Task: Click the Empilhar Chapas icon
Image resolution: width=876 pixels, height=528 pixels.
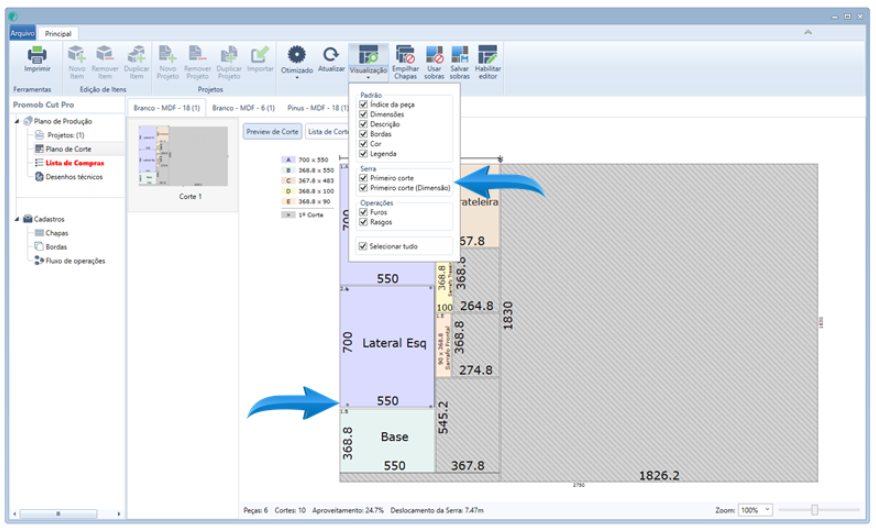Action: tap(405, 54)
